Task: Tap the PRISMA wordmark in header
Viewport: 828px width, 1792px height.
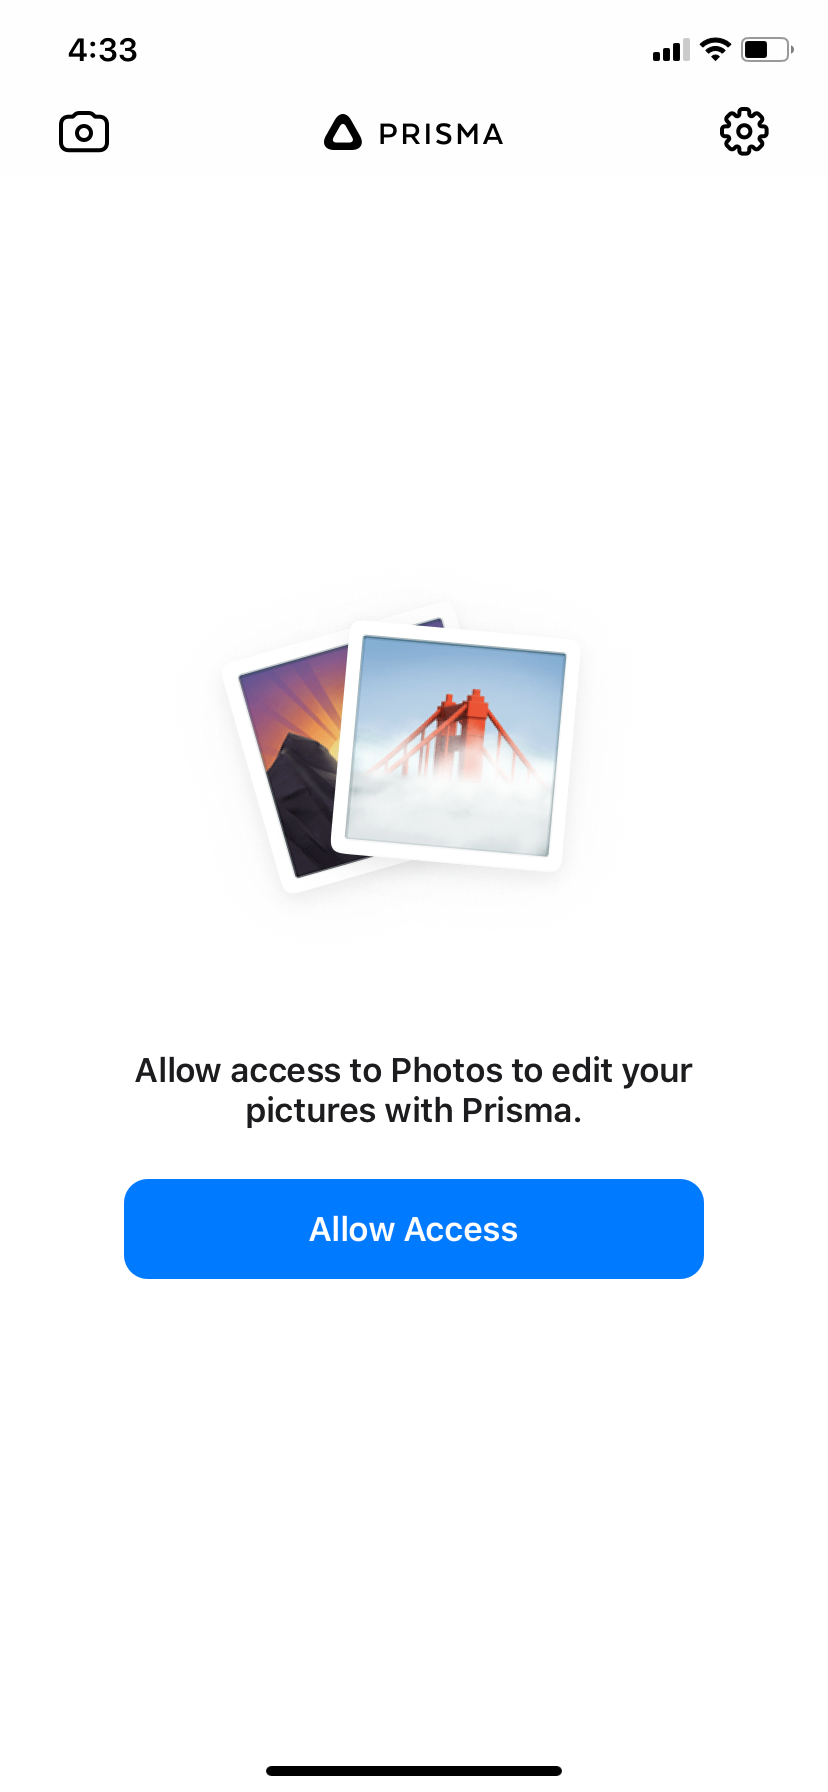Action: 441,134
